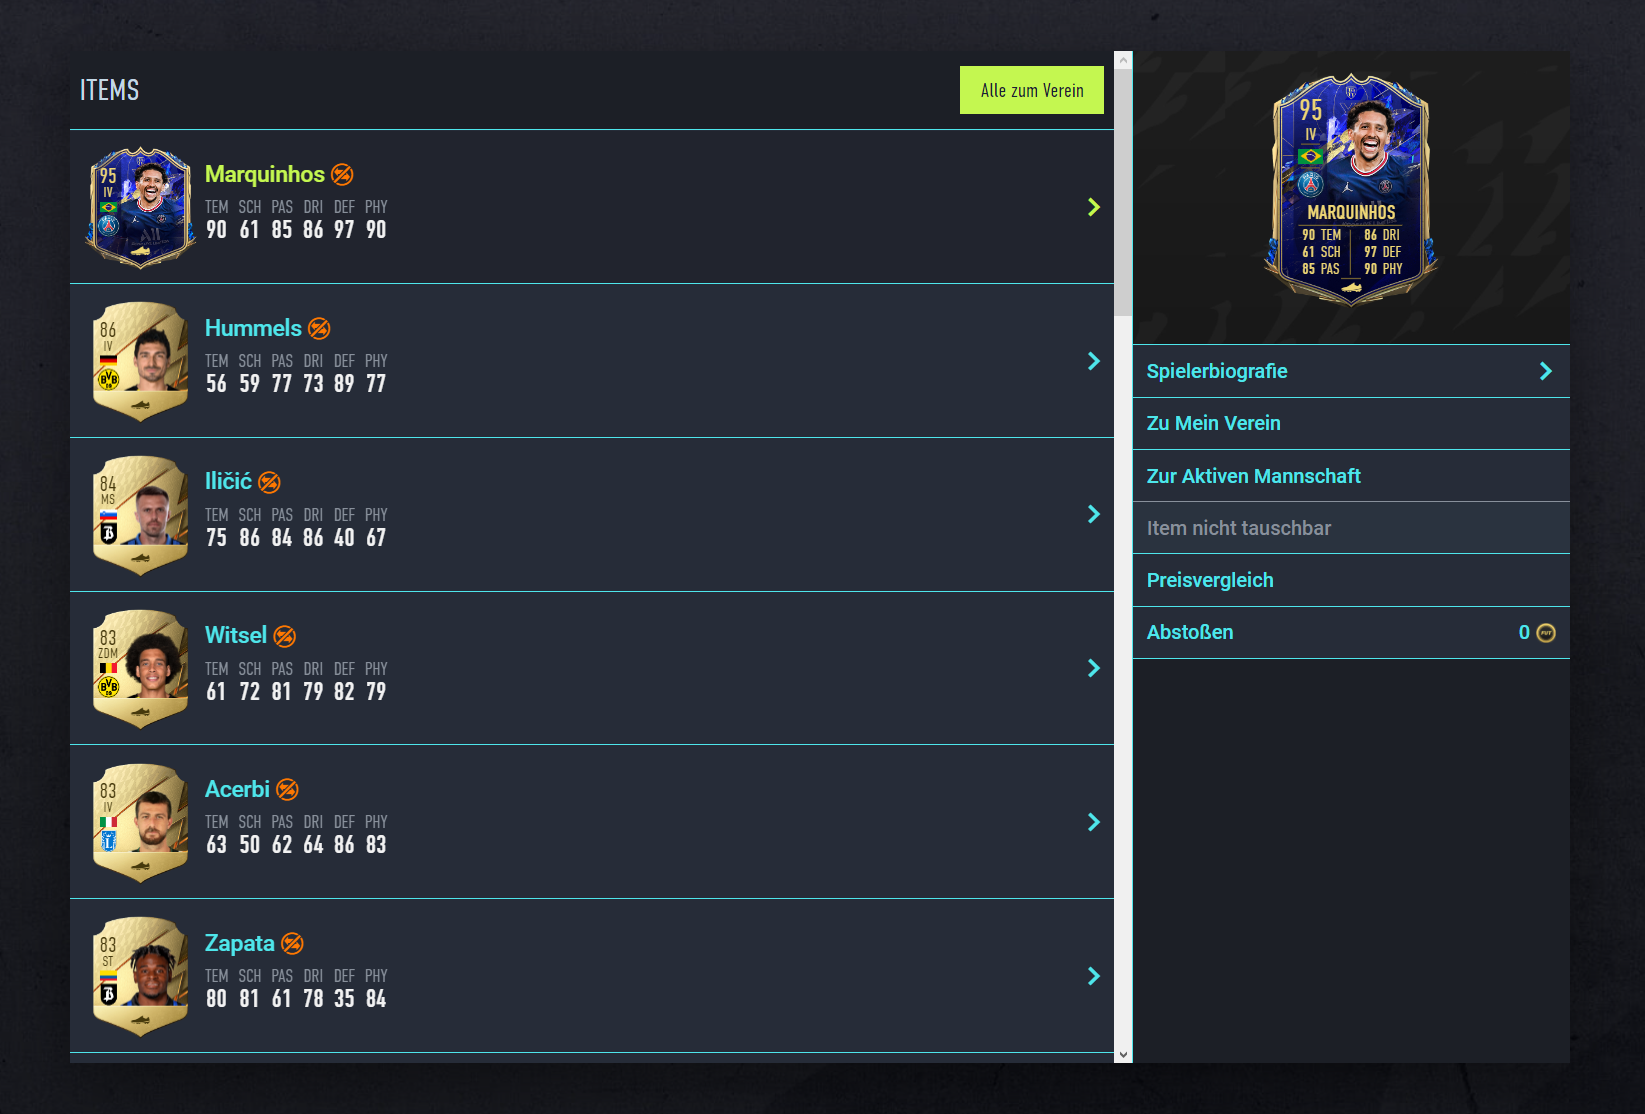This screenshot has height=1114, width=1645.
Task: Click the untradeable icon beside Iličić
Action: point(269,483)
